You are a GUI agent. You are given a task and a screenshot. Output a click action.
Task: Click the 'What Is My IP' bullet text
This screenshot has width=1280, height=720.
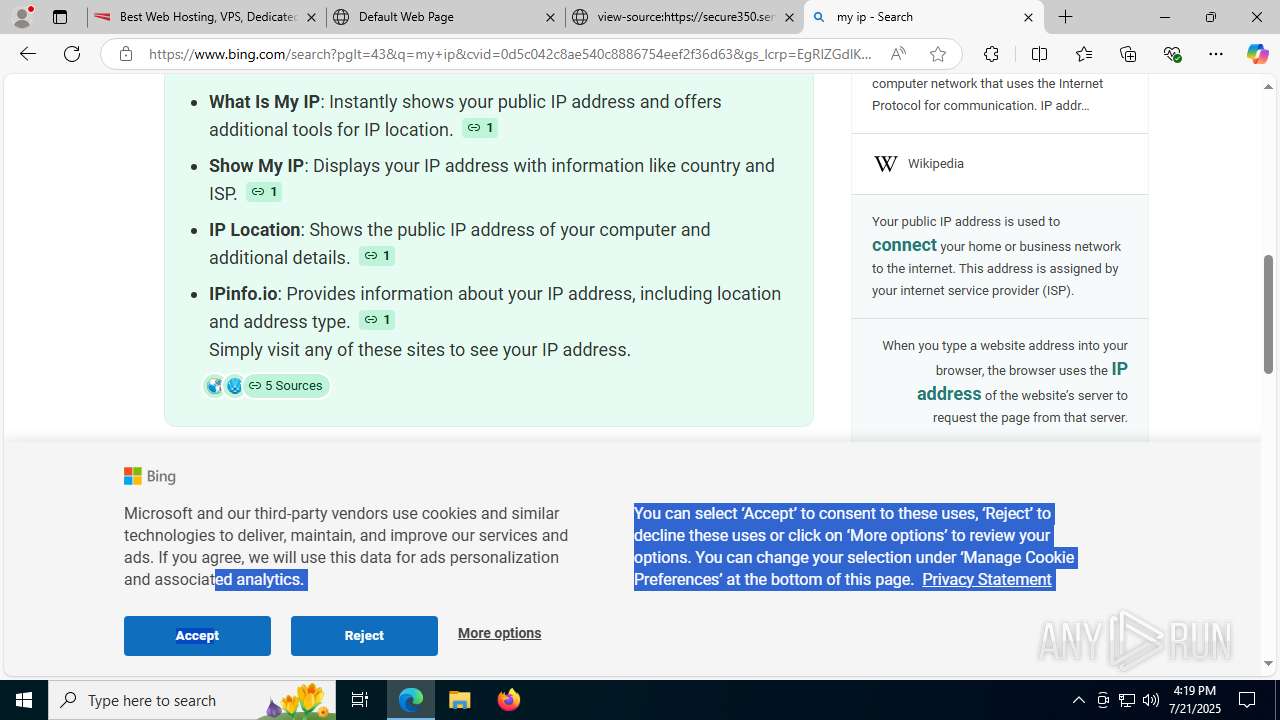point(264,102)
